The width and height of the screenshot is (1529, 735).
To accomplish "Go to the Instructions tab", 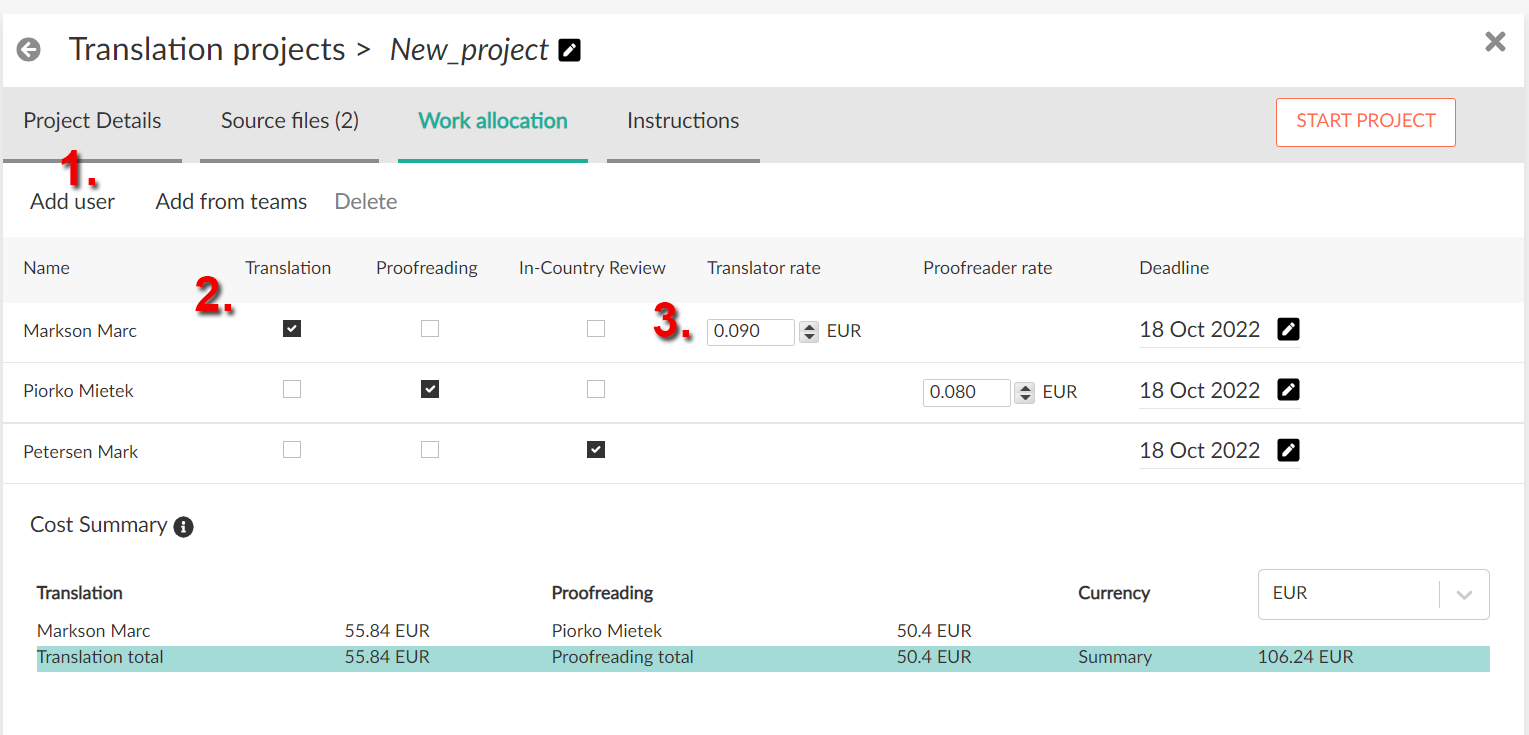I will coord(683,121).
